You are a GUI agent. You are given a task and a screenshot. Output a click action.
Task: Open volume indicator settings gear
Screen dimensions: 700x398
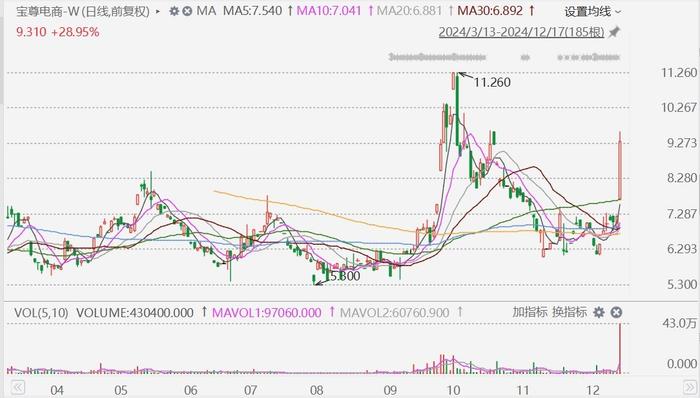tap(599, 312)
